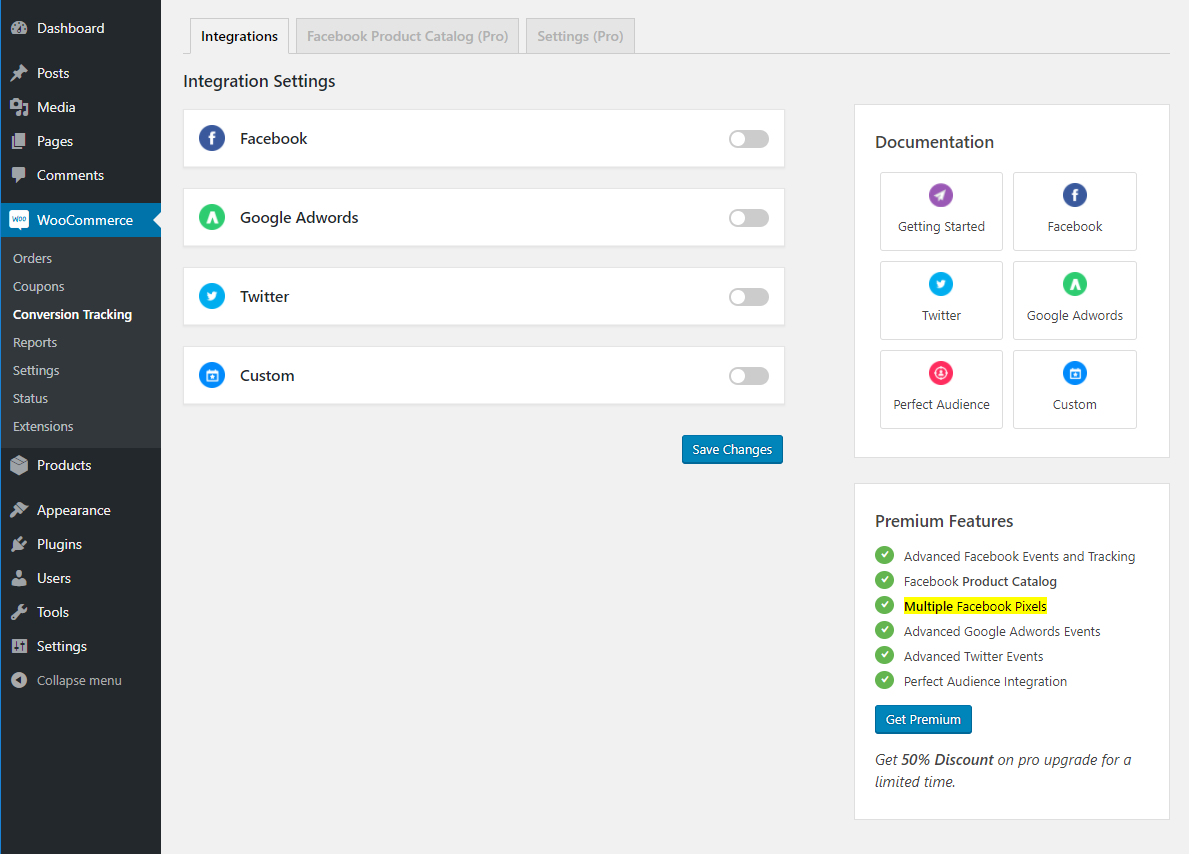
Task: Click Advanced Facebook Events and Tracking text
Action: click(1019, 557)
